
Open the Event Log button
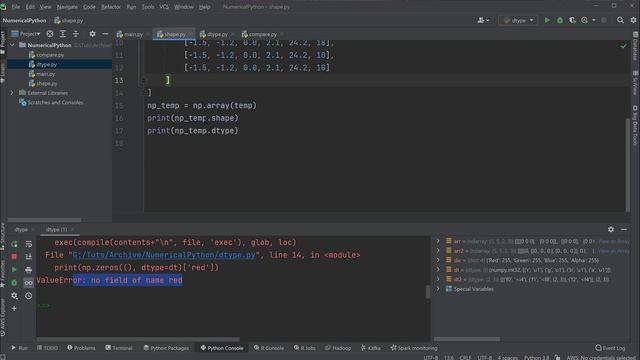(x=610, y=348)
